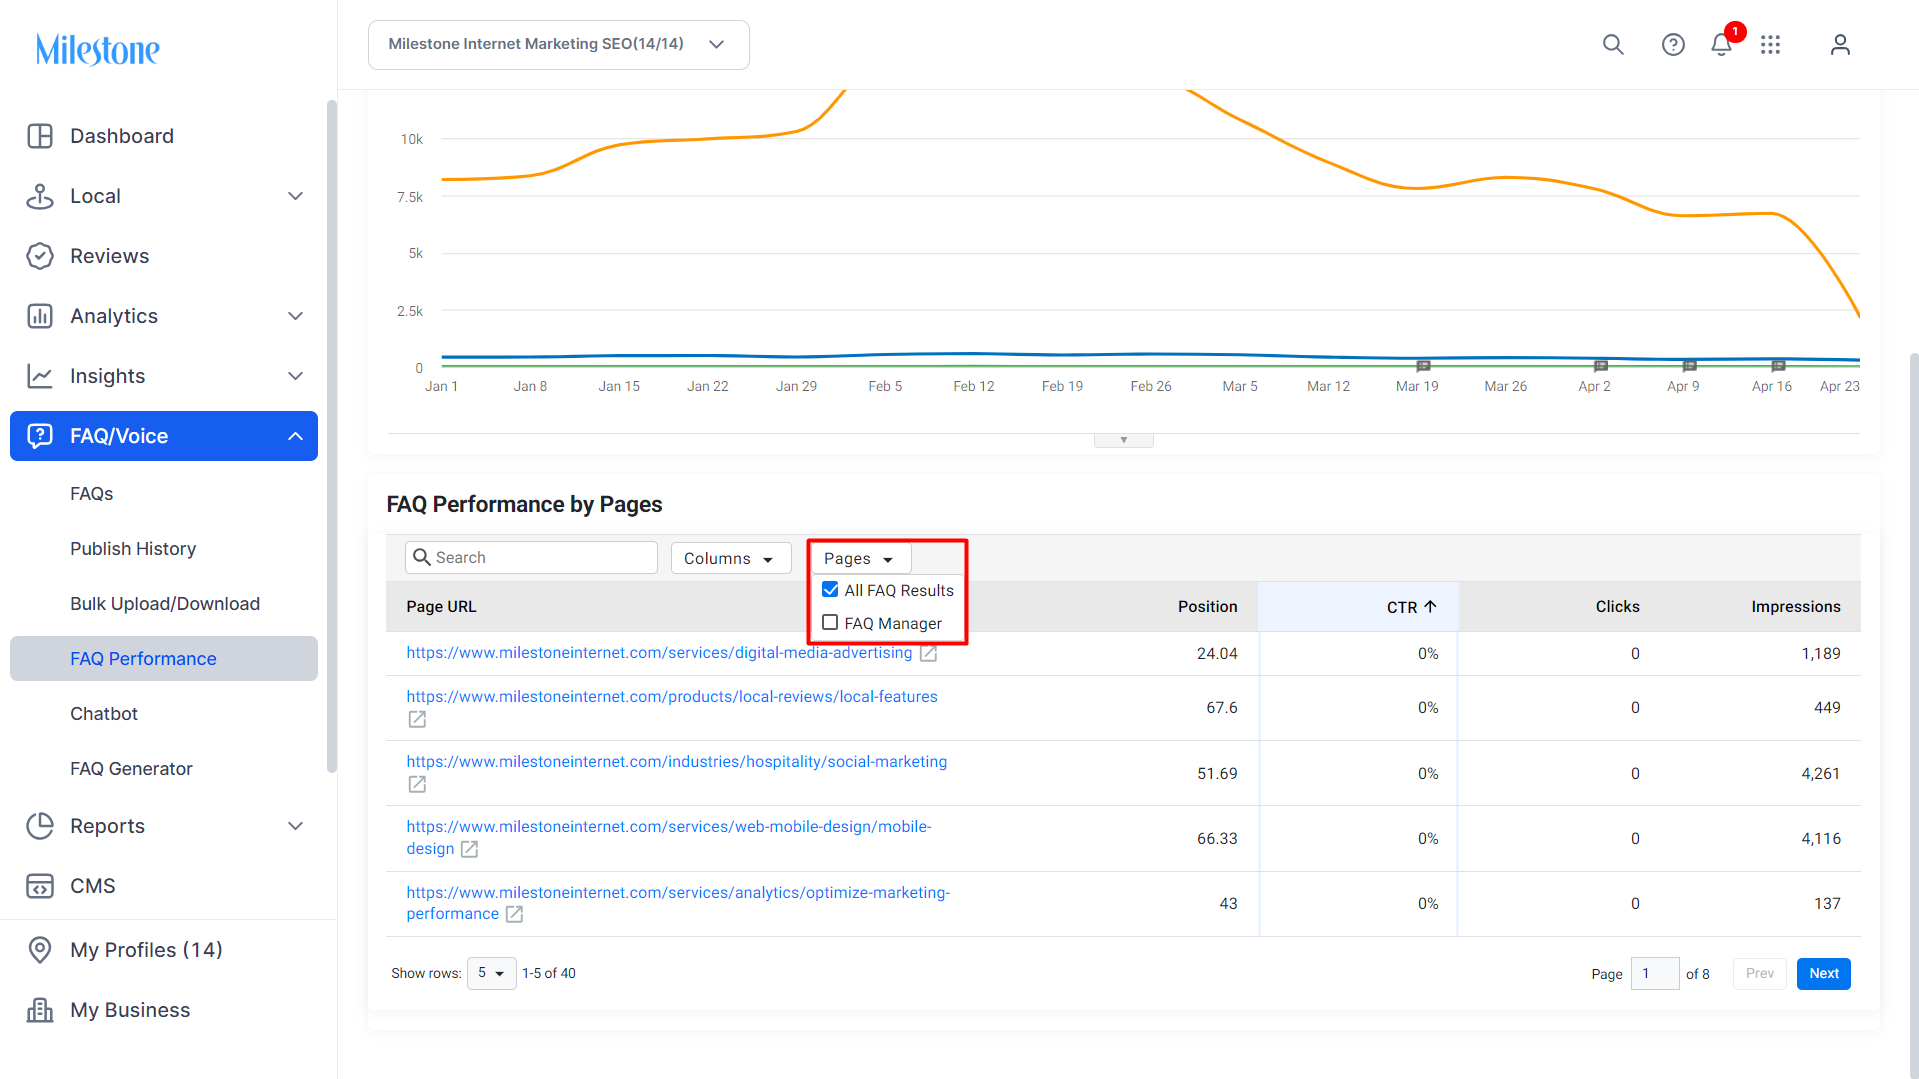Expand the Insights menu chevron

[295, 376]
